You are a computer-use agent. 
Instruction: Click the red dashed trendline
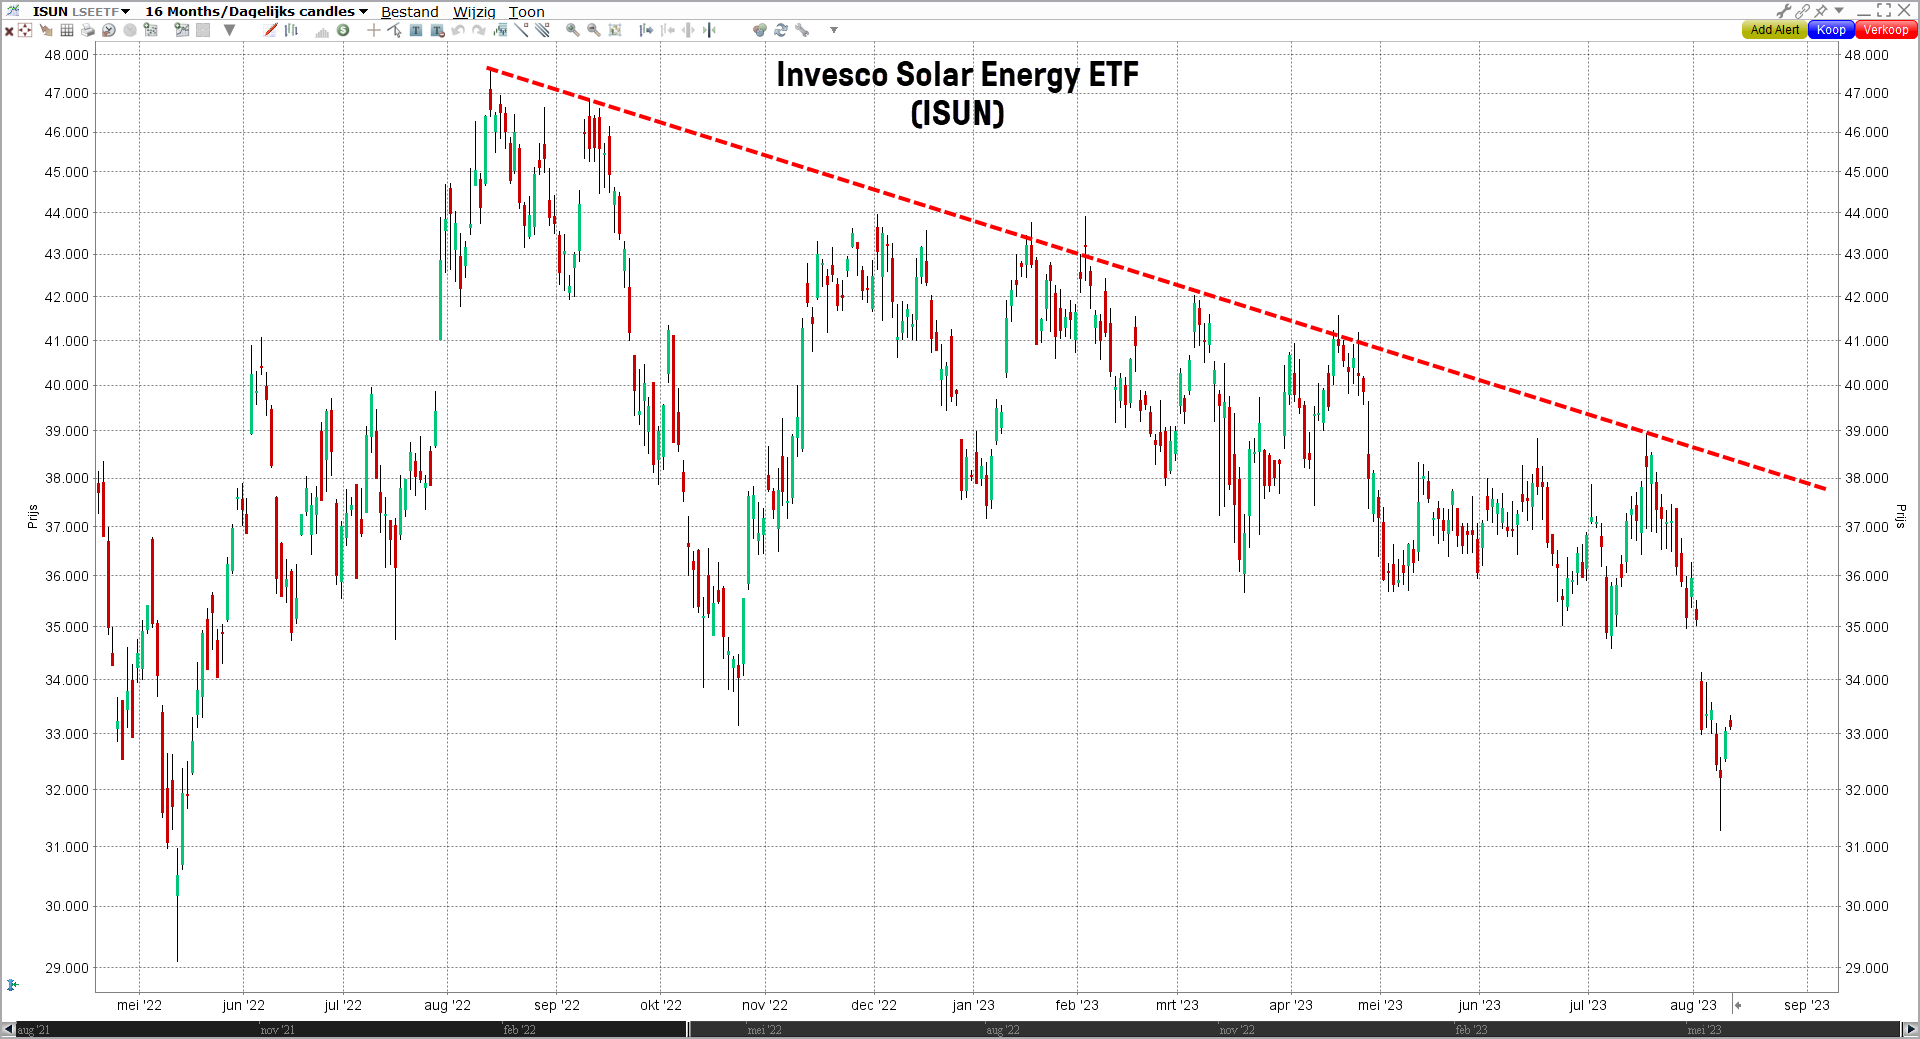coord(1156,278)
